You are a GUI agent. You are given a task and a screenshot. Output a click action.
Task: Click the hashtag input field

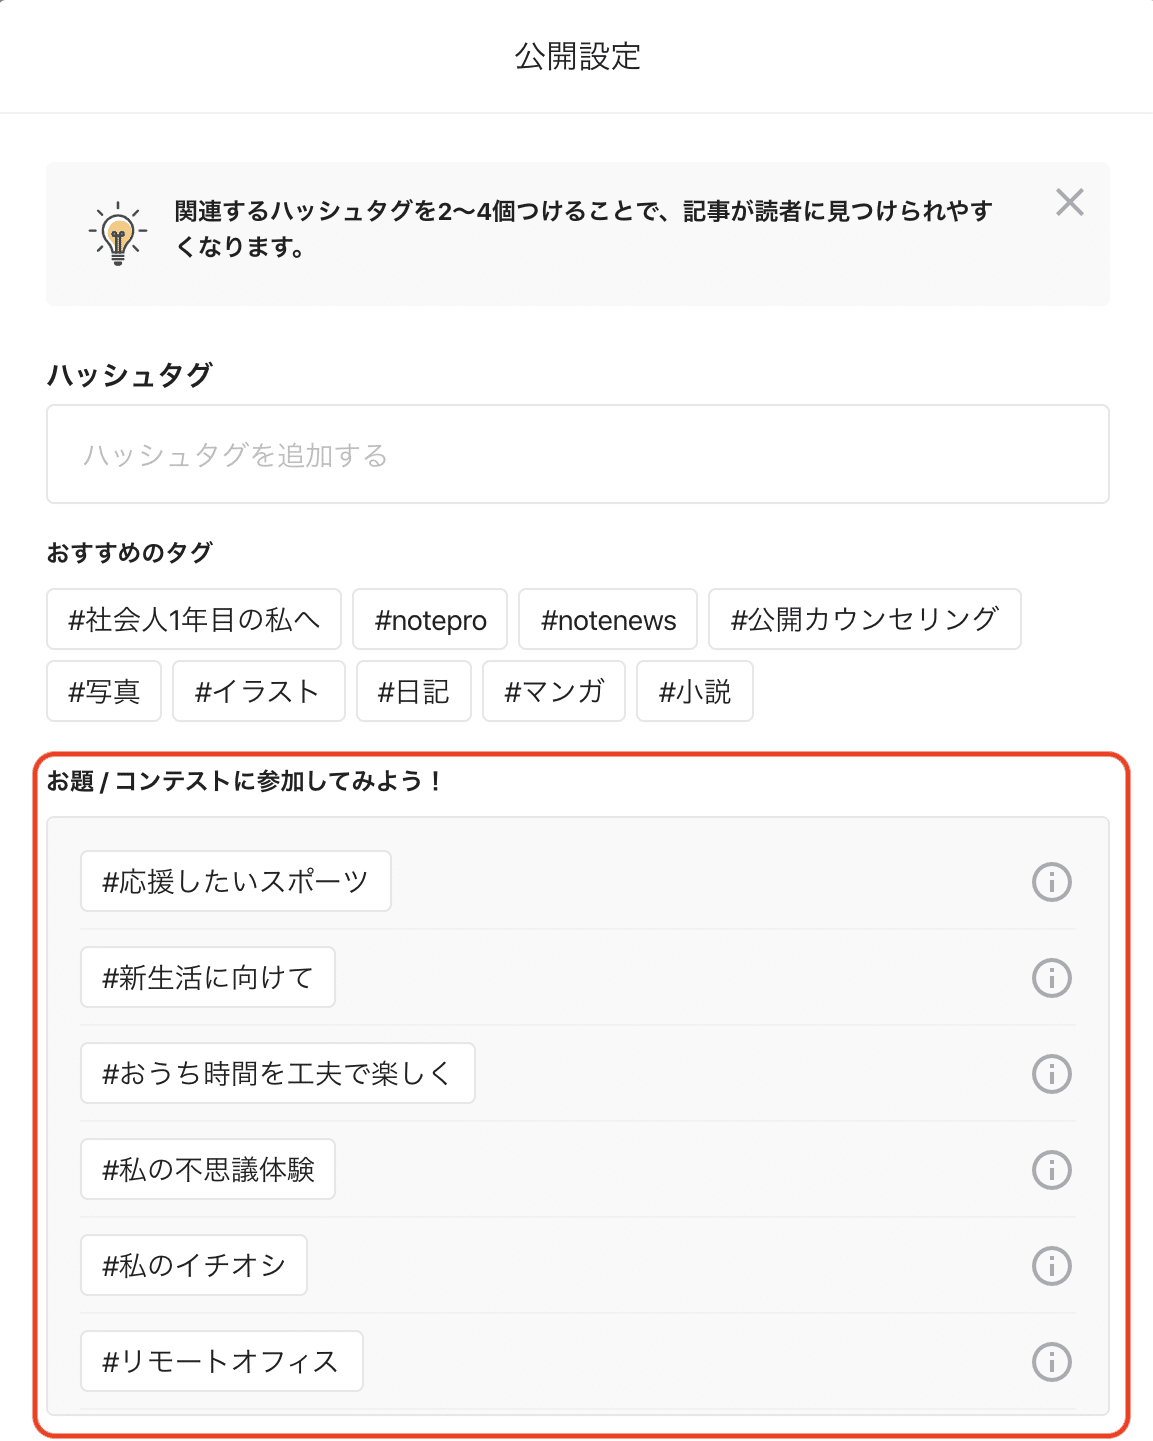click(x=576, y=454)
